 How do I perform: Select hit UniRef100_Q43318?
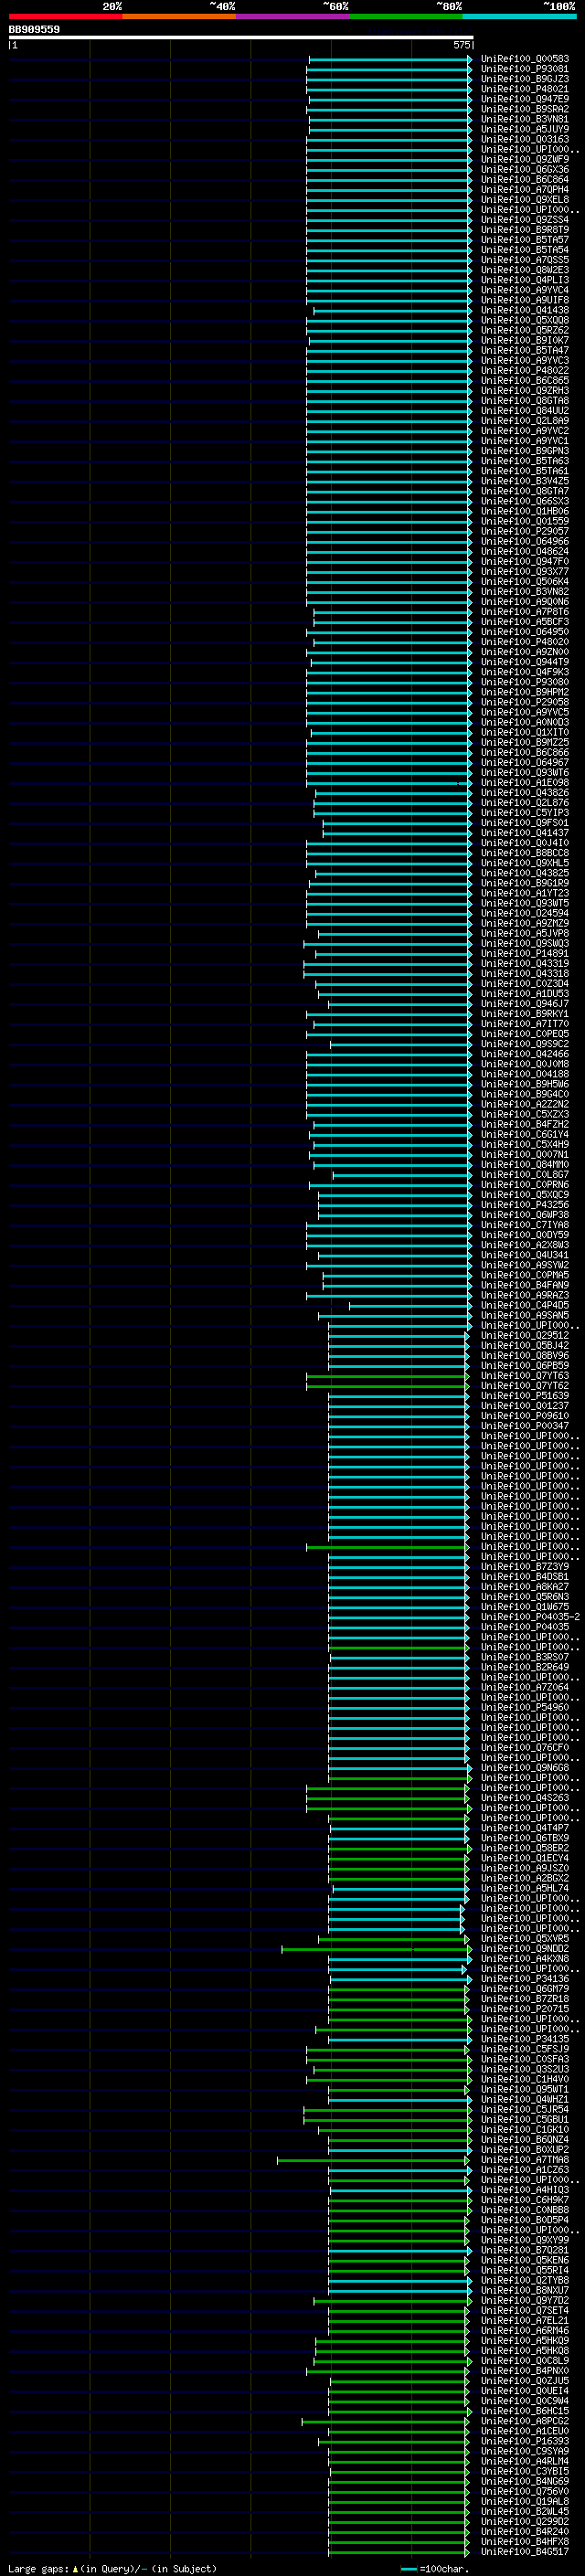(525, 974)
